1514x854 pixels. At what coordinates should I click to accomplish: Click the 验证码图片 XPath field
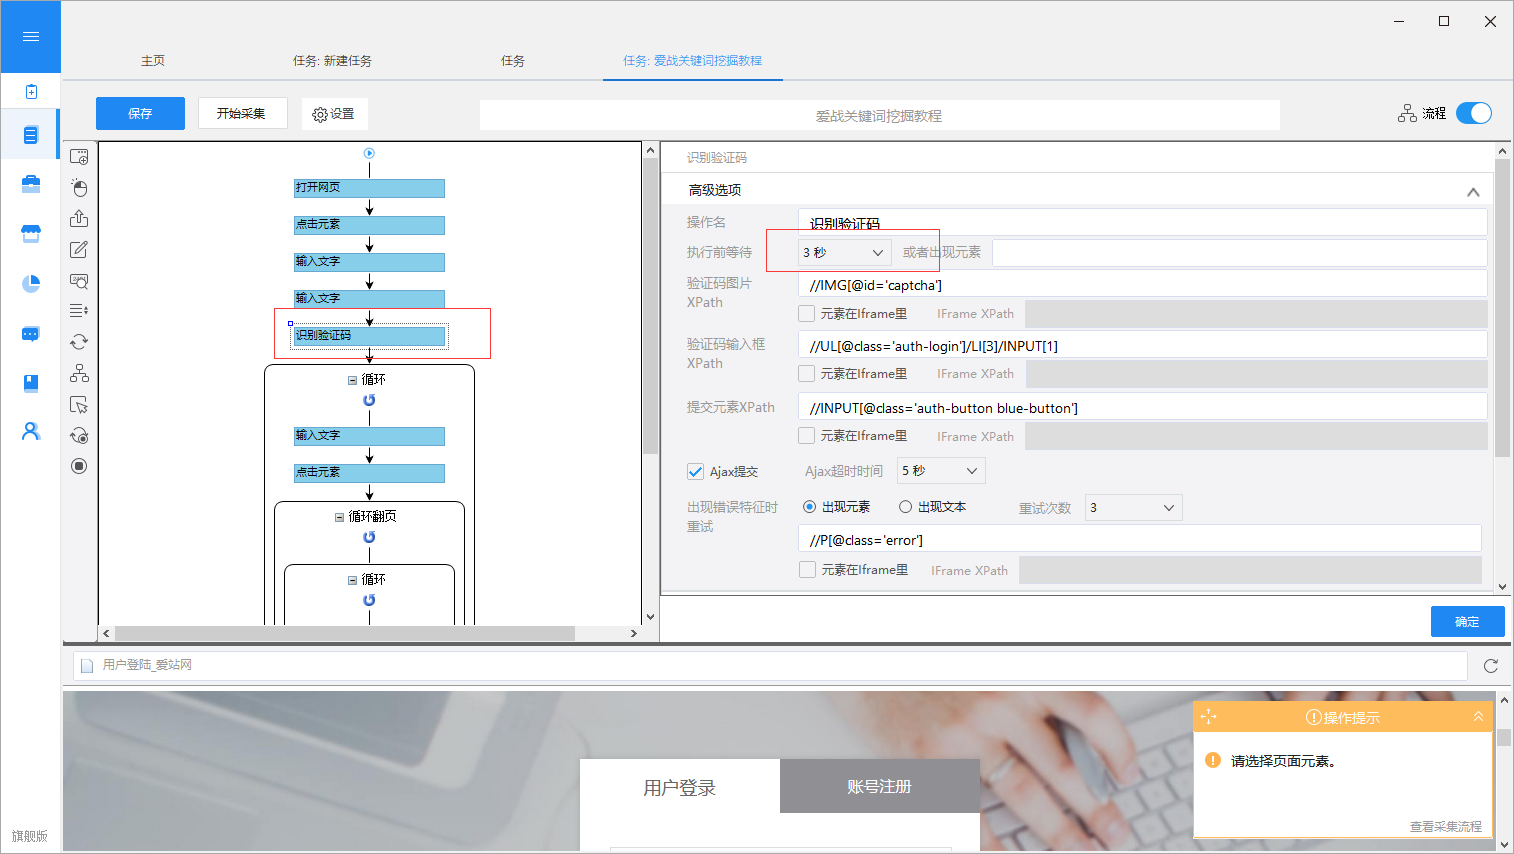click(x=1142, y=284)
